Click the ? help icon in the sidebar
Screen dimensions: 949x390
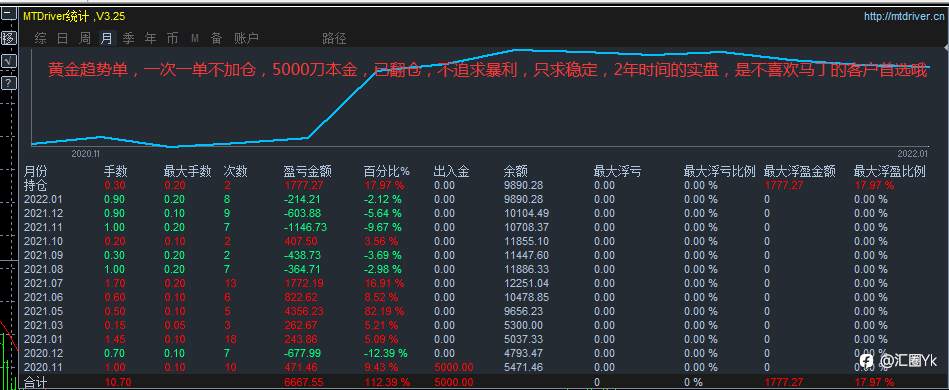(8, 83)
